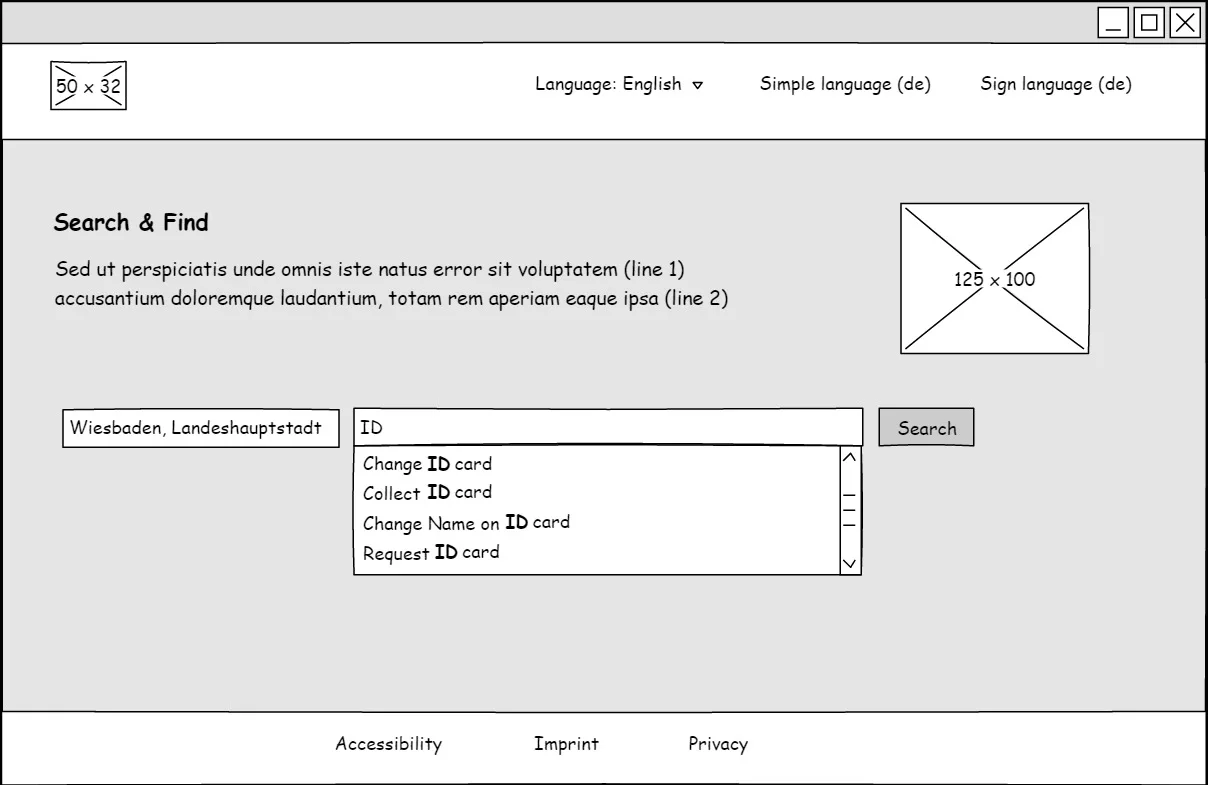The image size is (1208, 785).
Task: Click the logo image placeholder in header
Action: point(88,86)
